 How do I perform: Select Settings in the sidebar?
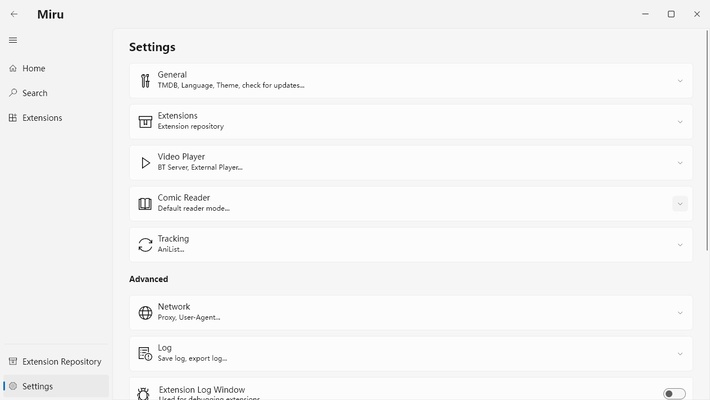click(37, 386)
